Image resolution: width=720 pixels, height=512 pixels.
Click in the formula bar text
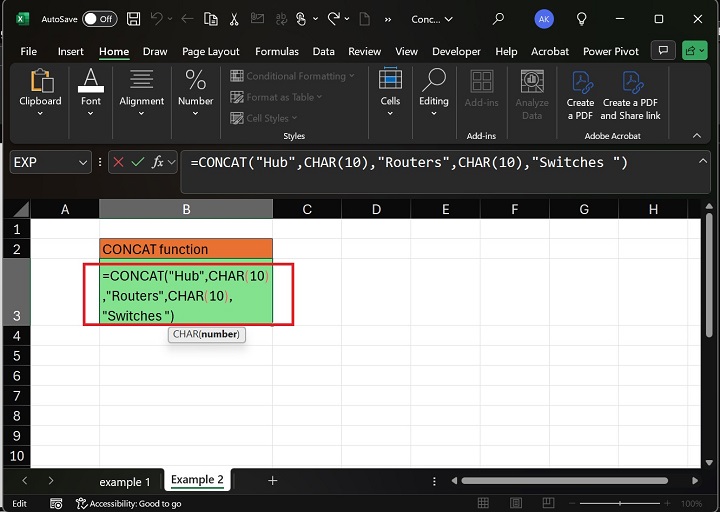point(410,162)
